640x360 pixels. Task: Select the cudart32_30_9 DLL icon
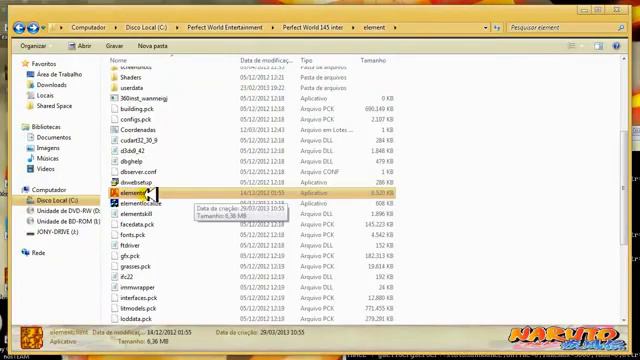(x=114, y=140)
